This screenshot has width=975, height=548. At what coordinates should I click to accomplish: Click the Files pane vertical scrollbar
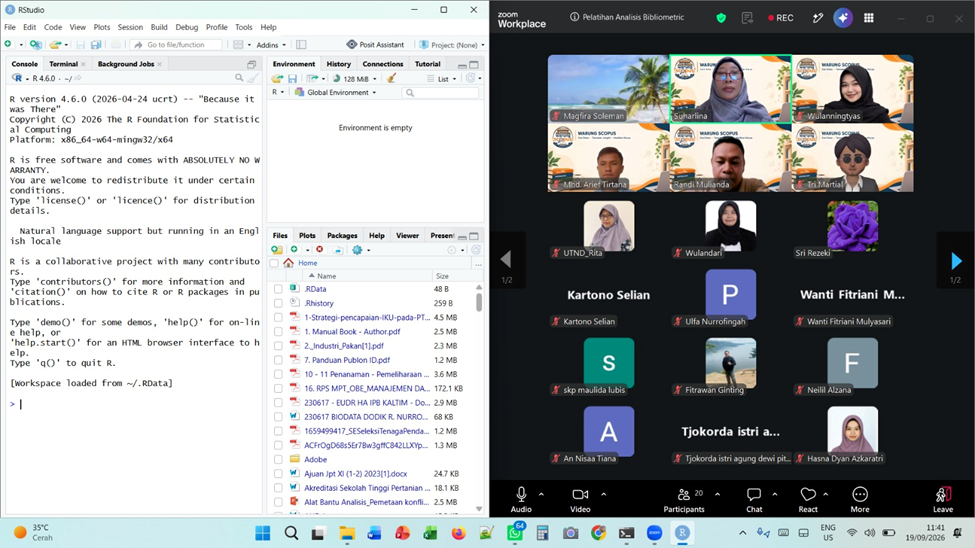[x=479, y=302]
